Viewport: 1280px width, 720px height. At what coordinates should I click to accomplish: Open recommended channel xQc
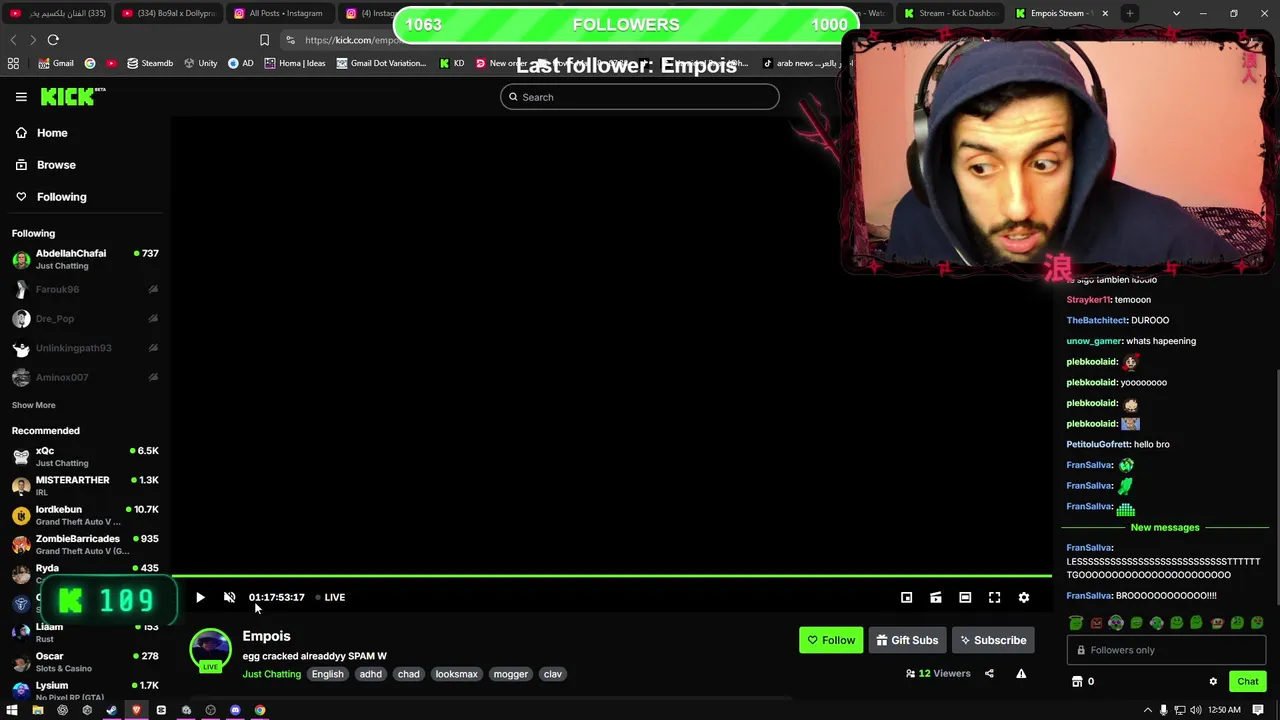pyautogui.click(x=85, y=456)
